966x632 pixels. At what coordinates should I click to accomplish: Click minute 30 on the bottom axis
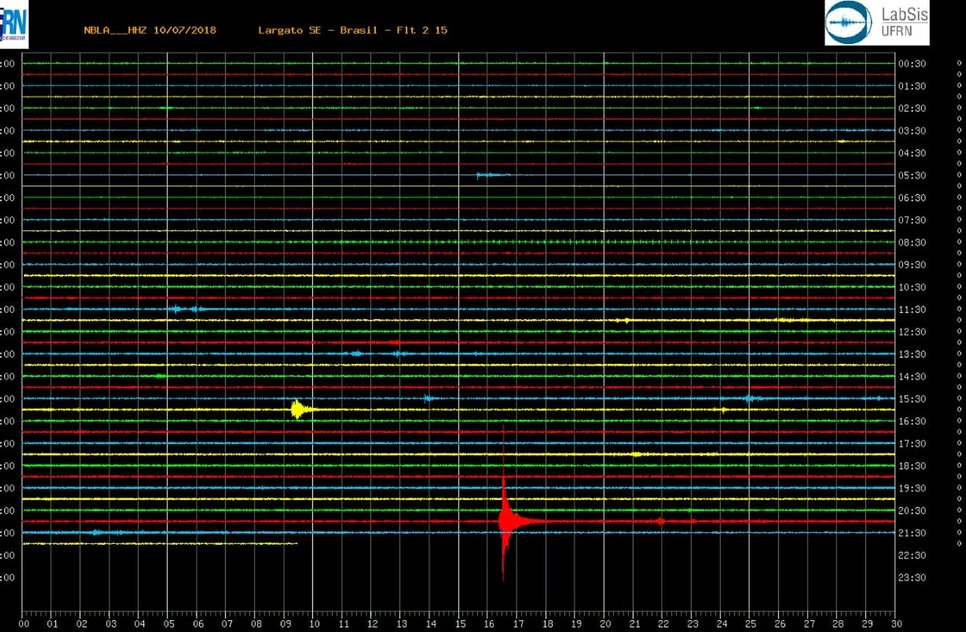tap(895, 624)
